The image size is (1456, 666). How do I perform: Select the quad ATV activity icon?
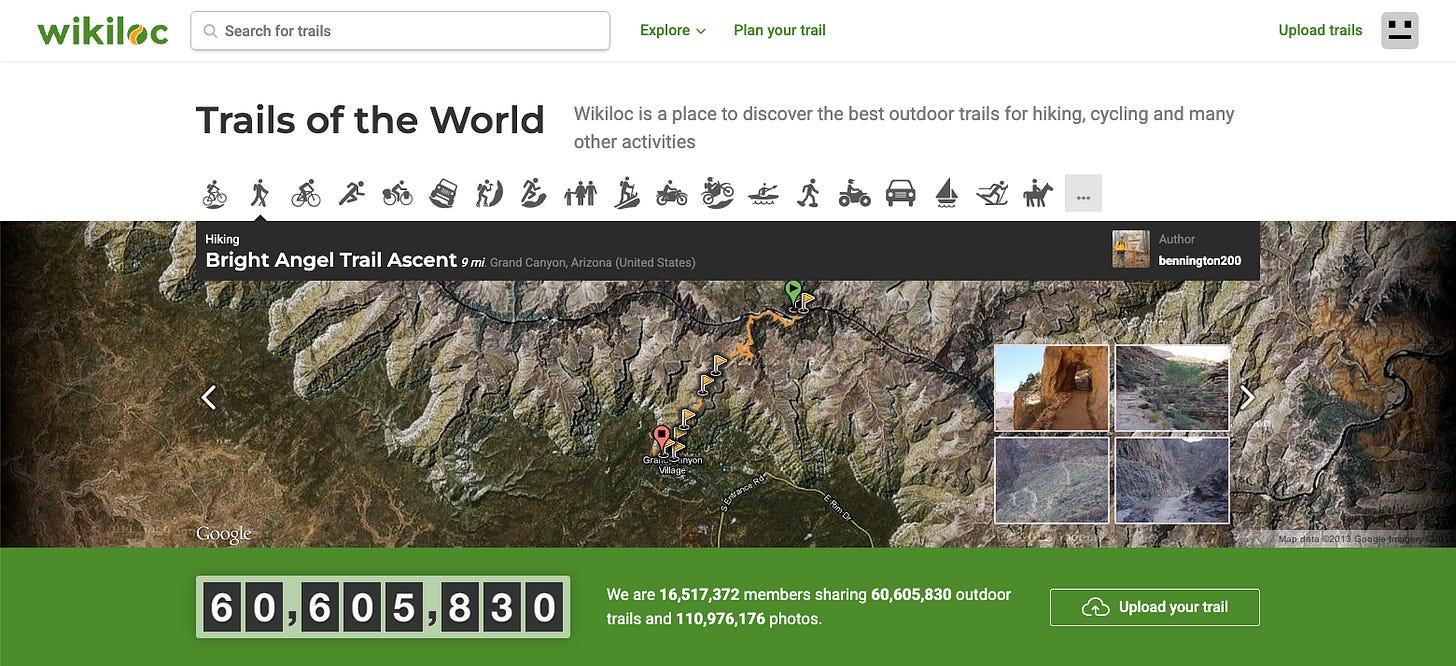point(855,193)
